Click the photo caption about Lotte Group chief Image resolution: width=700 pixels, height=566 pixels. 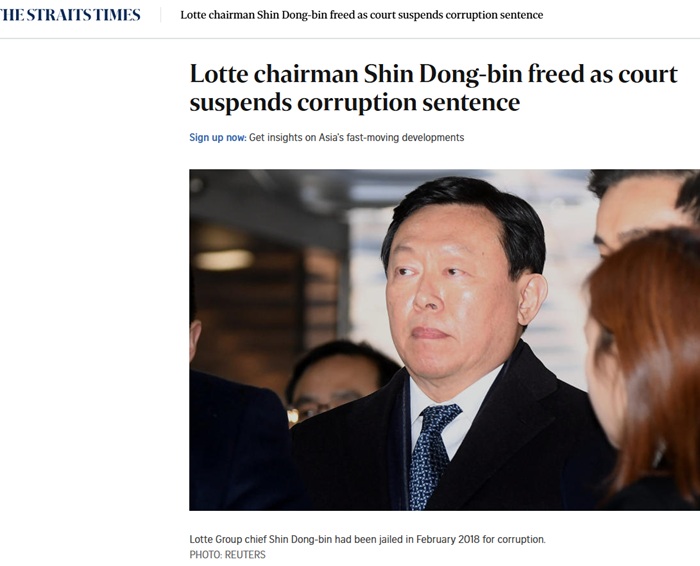tap(367, 539)
